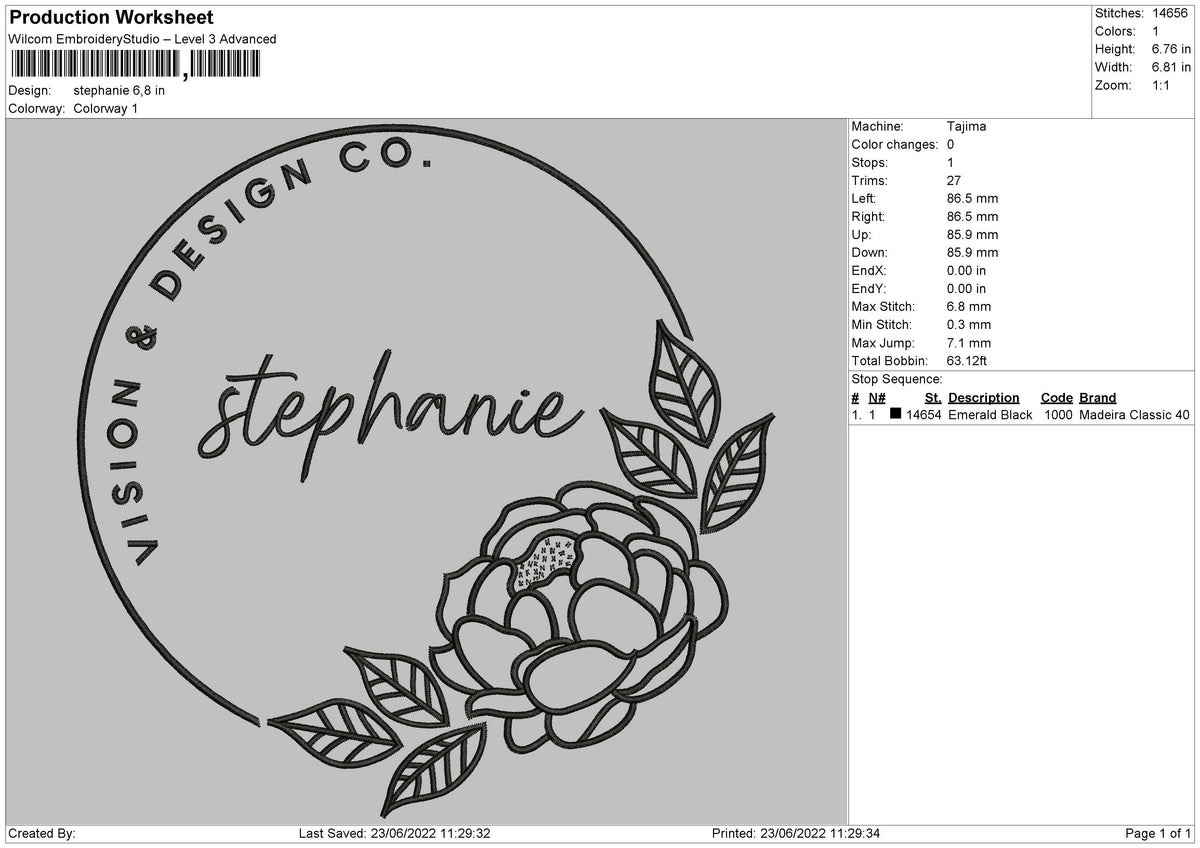Viewport: 1200px width, 848px height.
Task: Click the 'St.' stitch column header
Action: (x=932, y=397)
